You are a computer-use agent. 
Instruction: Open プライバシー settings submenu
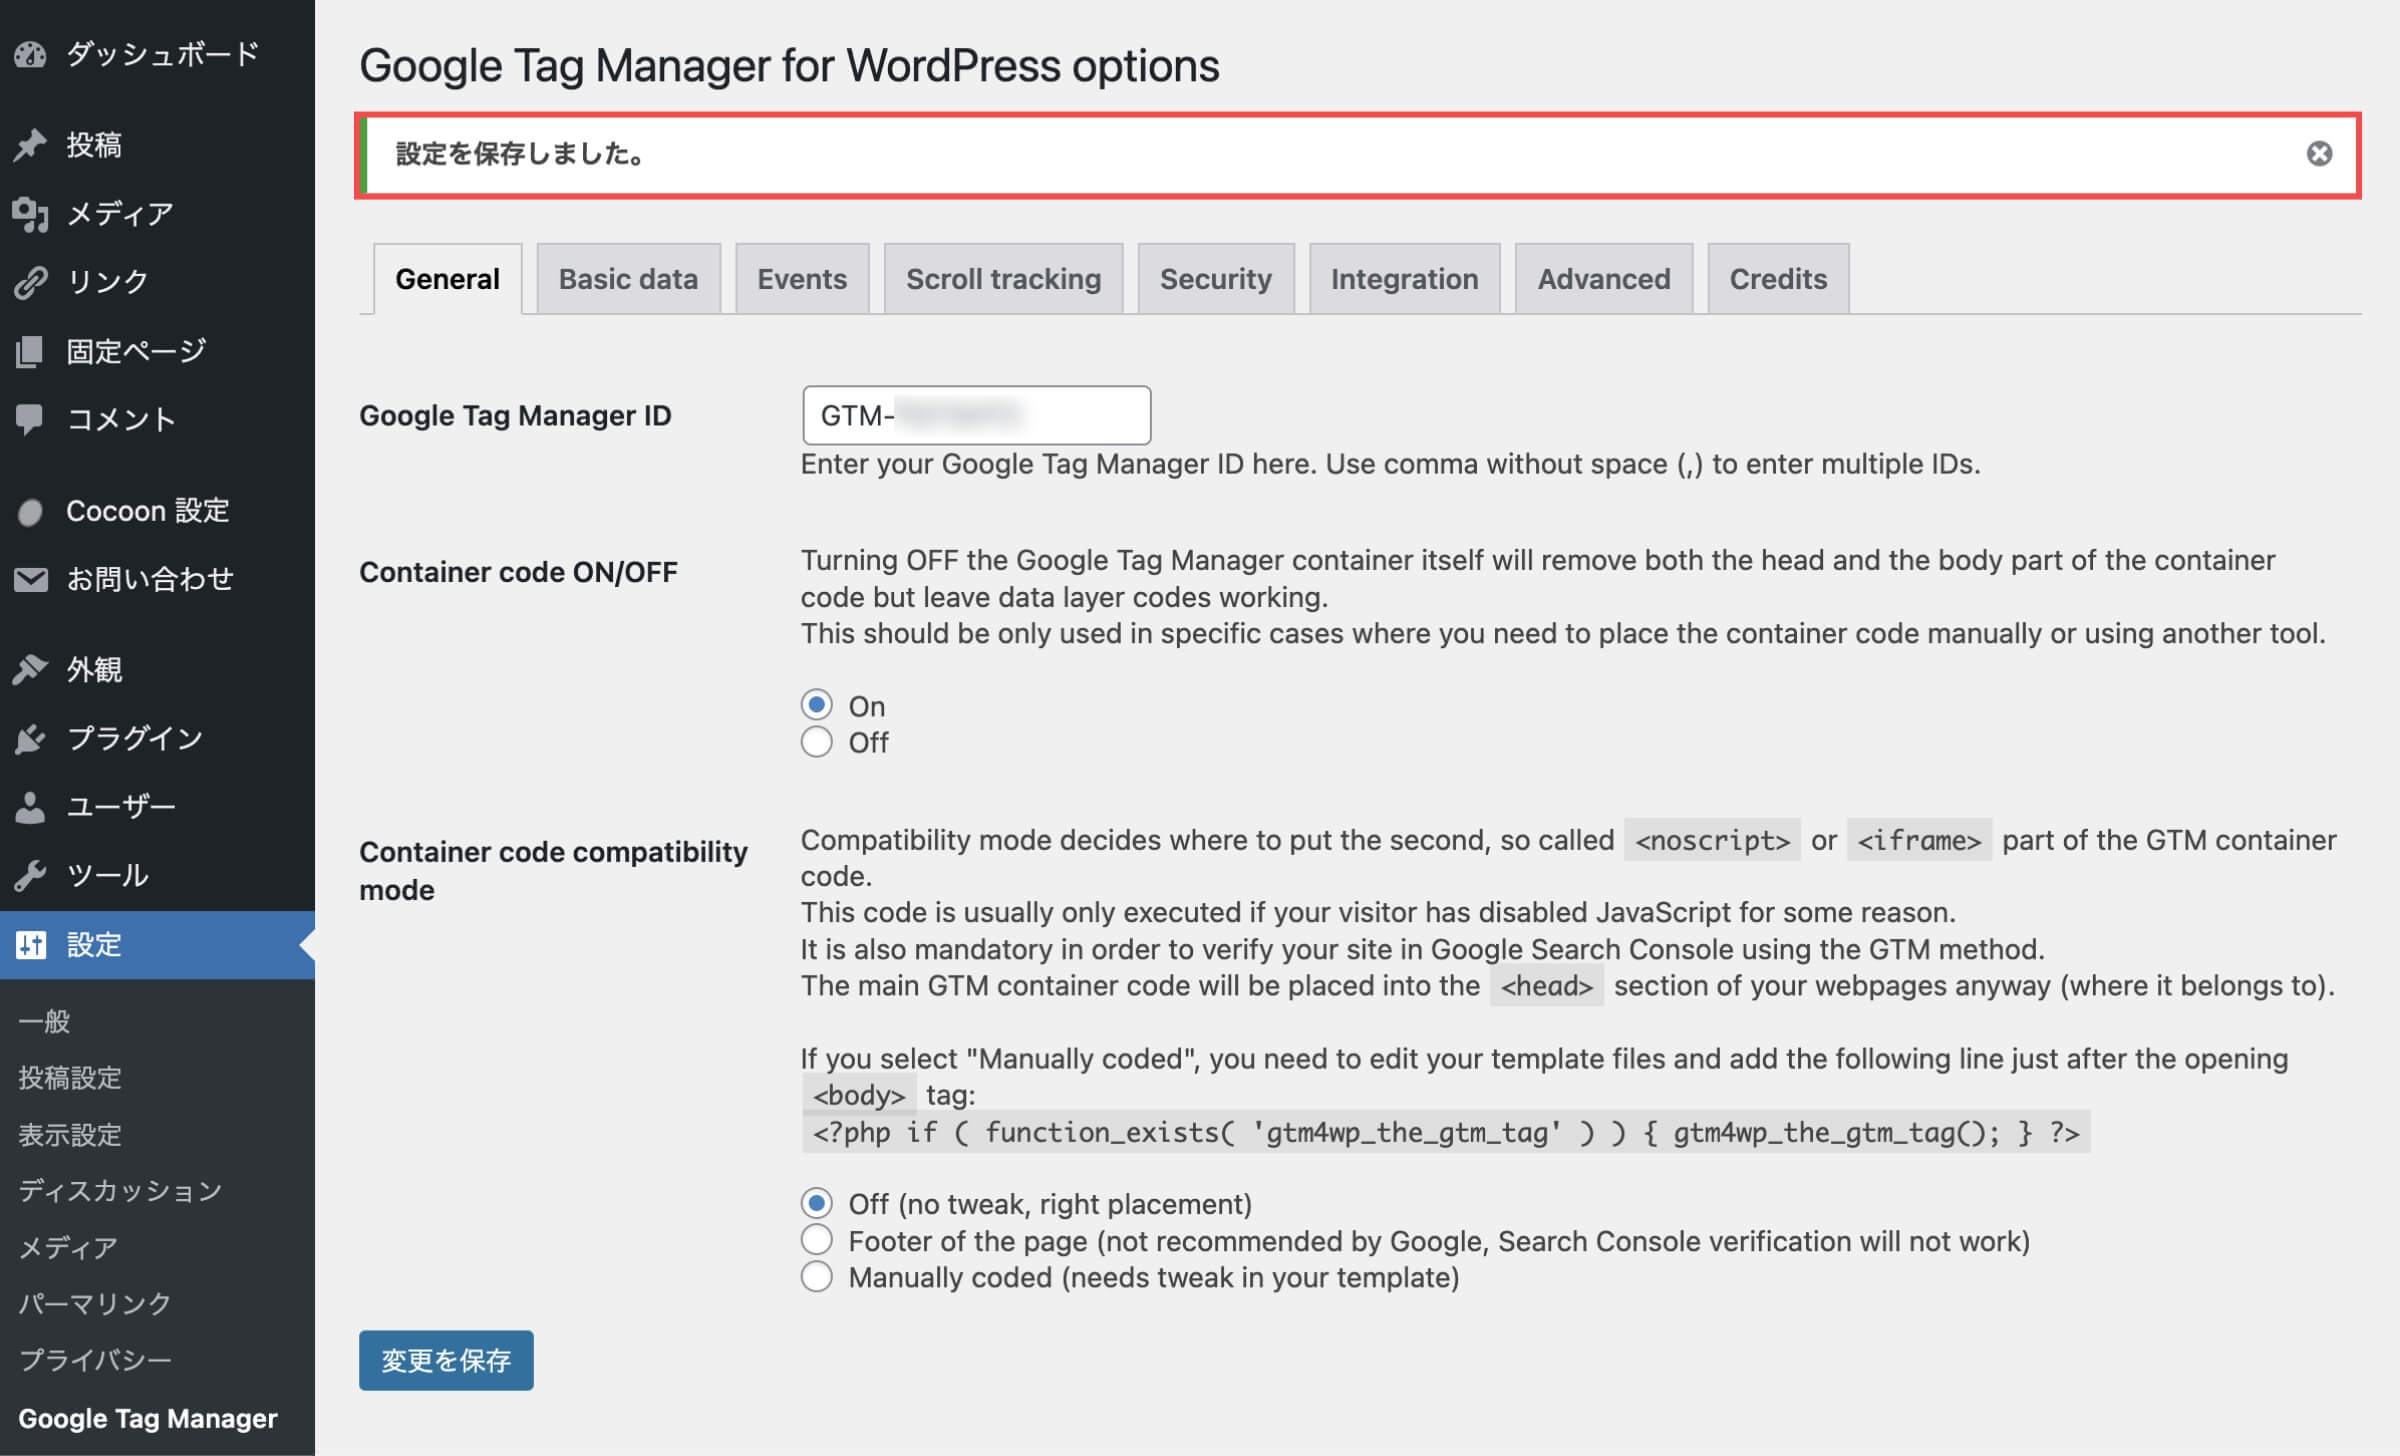pyautogui.click(x=95, y=1360)
